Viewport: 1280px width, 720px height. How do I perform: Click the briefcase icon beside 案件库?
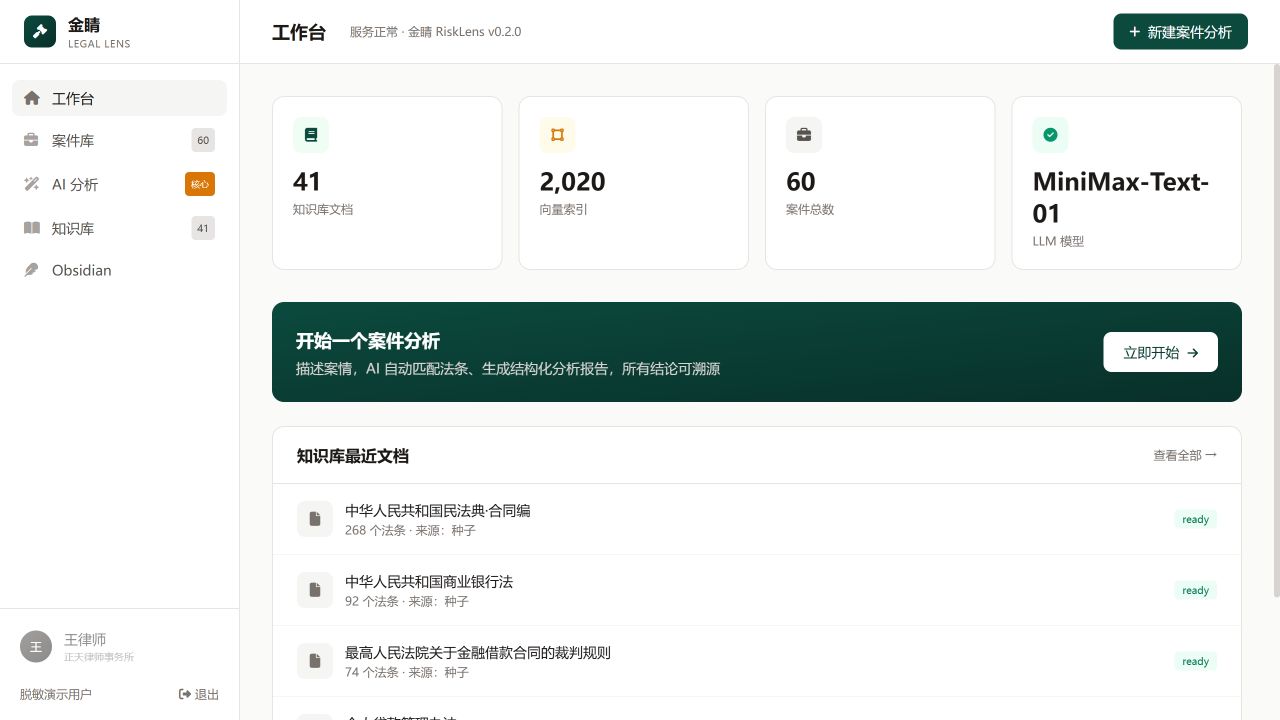click(32, 141)
